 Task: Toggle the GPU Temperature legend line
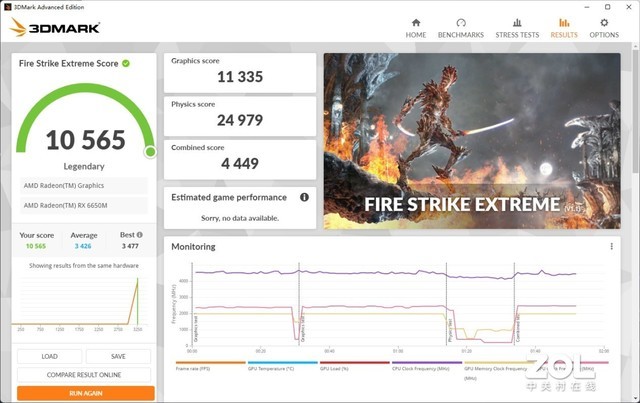282,365
